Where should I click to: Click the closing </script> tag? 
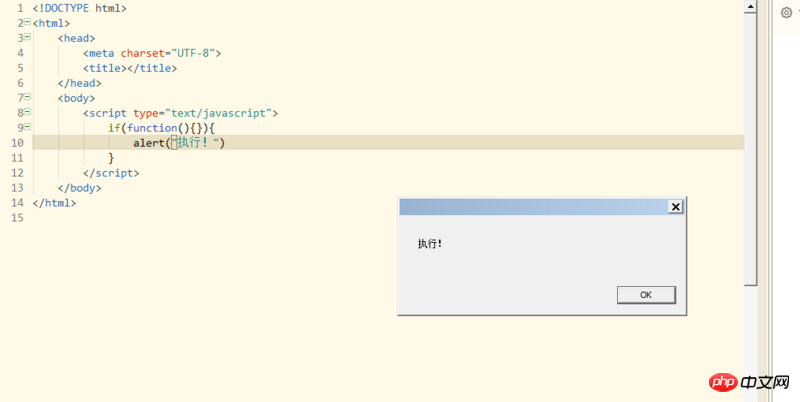coord(111,173)
